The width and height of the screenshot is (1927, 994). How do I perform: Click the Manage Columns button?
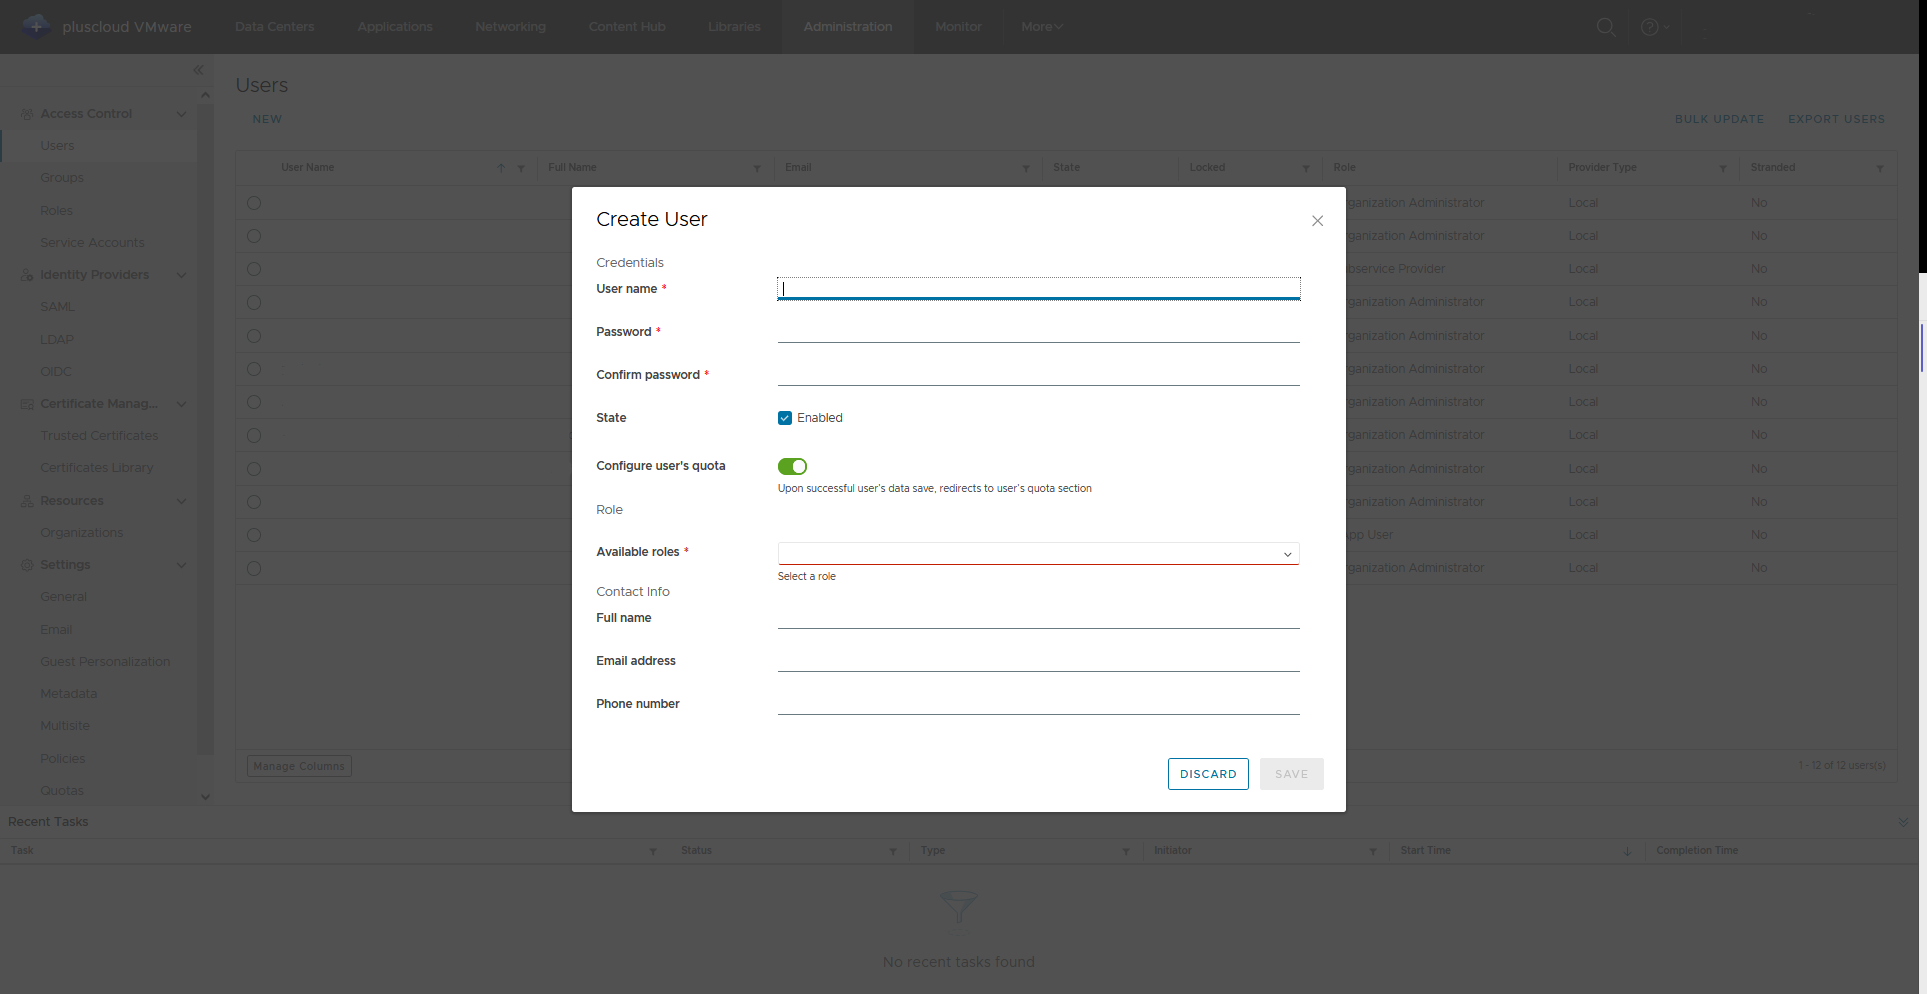coord(299,766)
